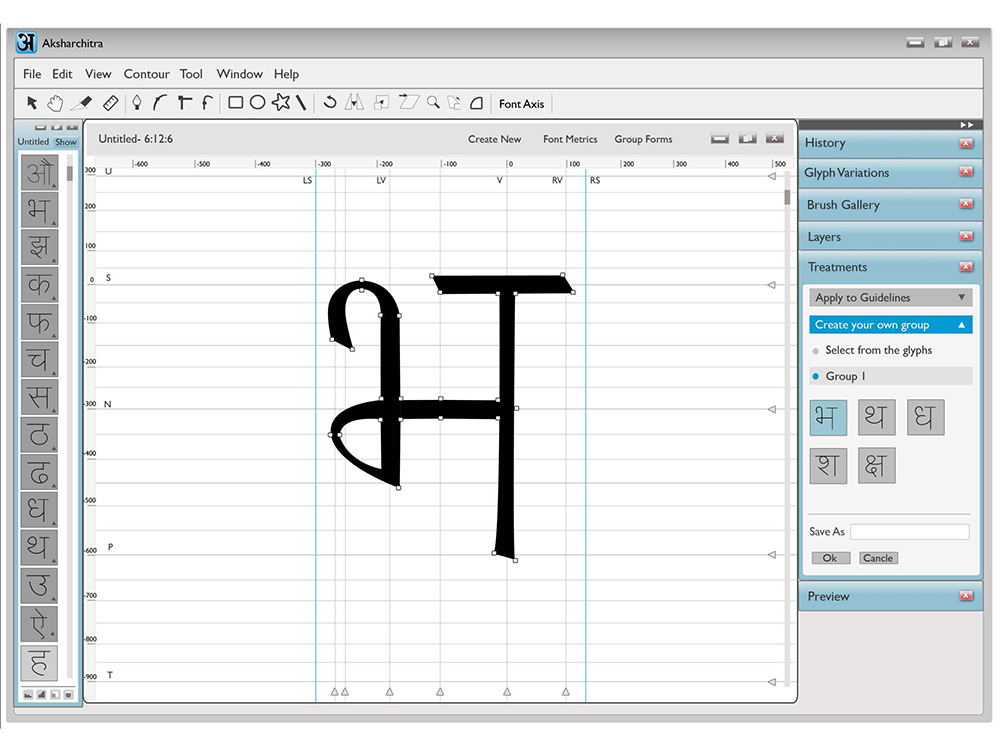This screenshot has height=750, width=1000.
Task: Click the magnifier zoom tool
Action: 433,102
